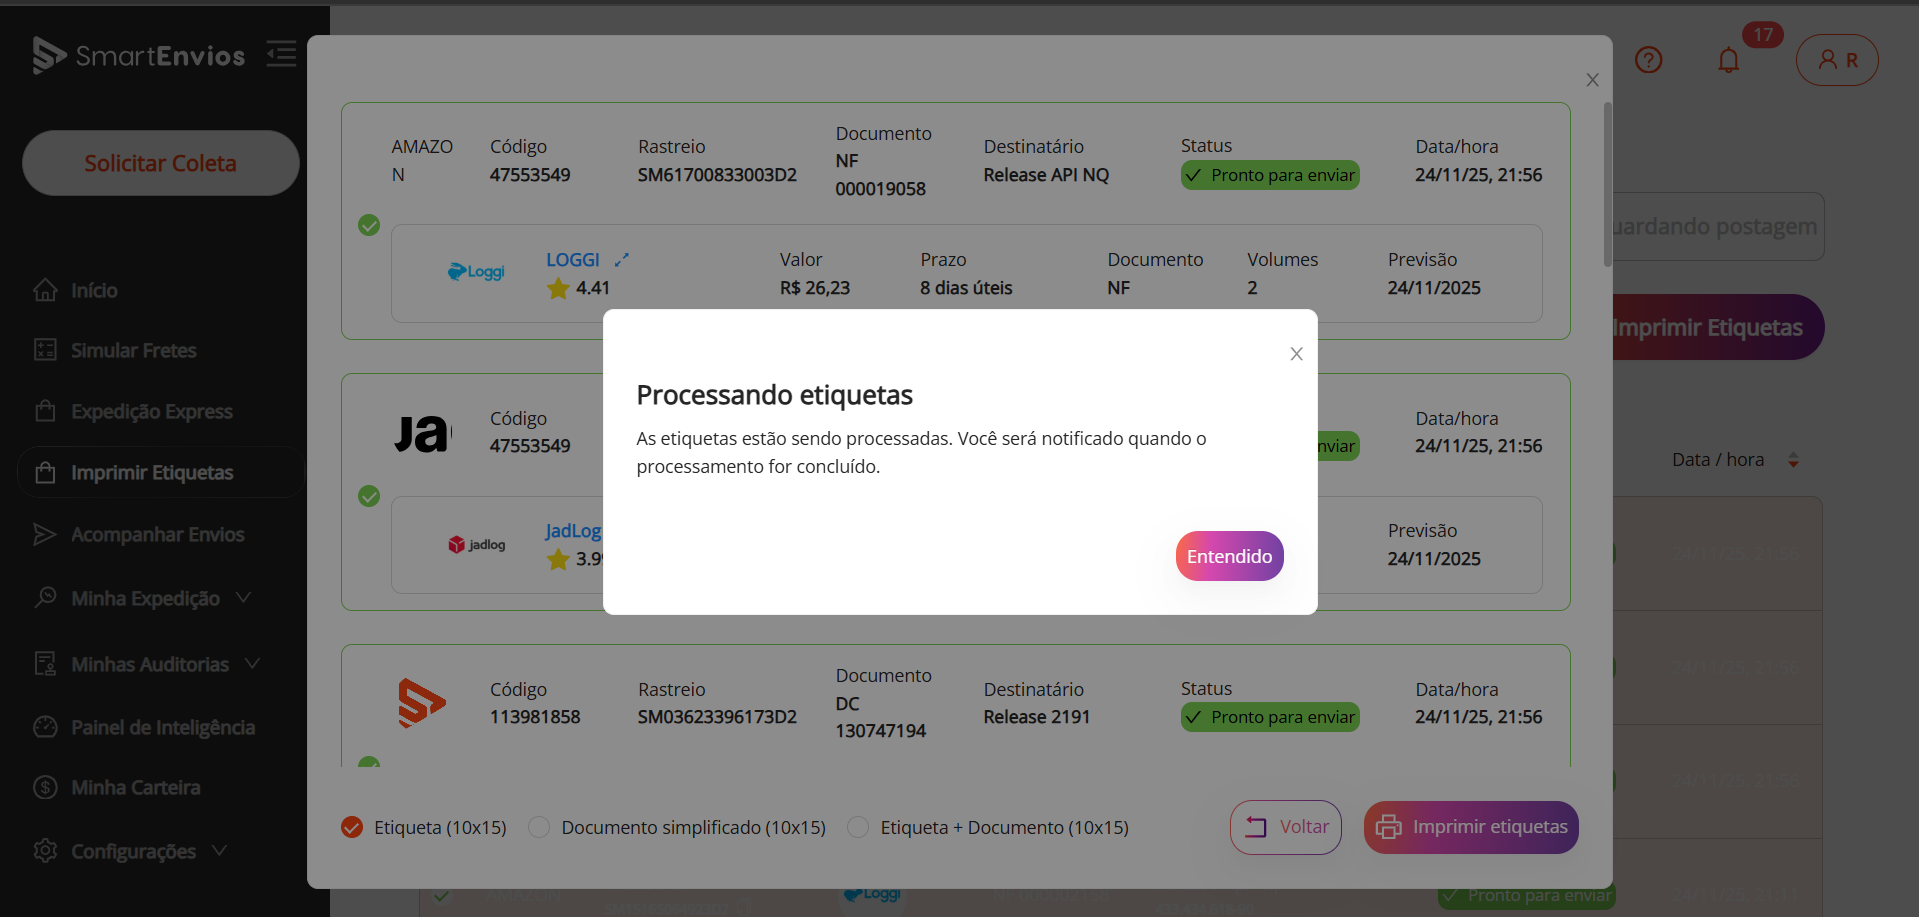Open the user profile R icon
The height and width of the screenshot is (917, 1919).
[x=1836, y=60]
